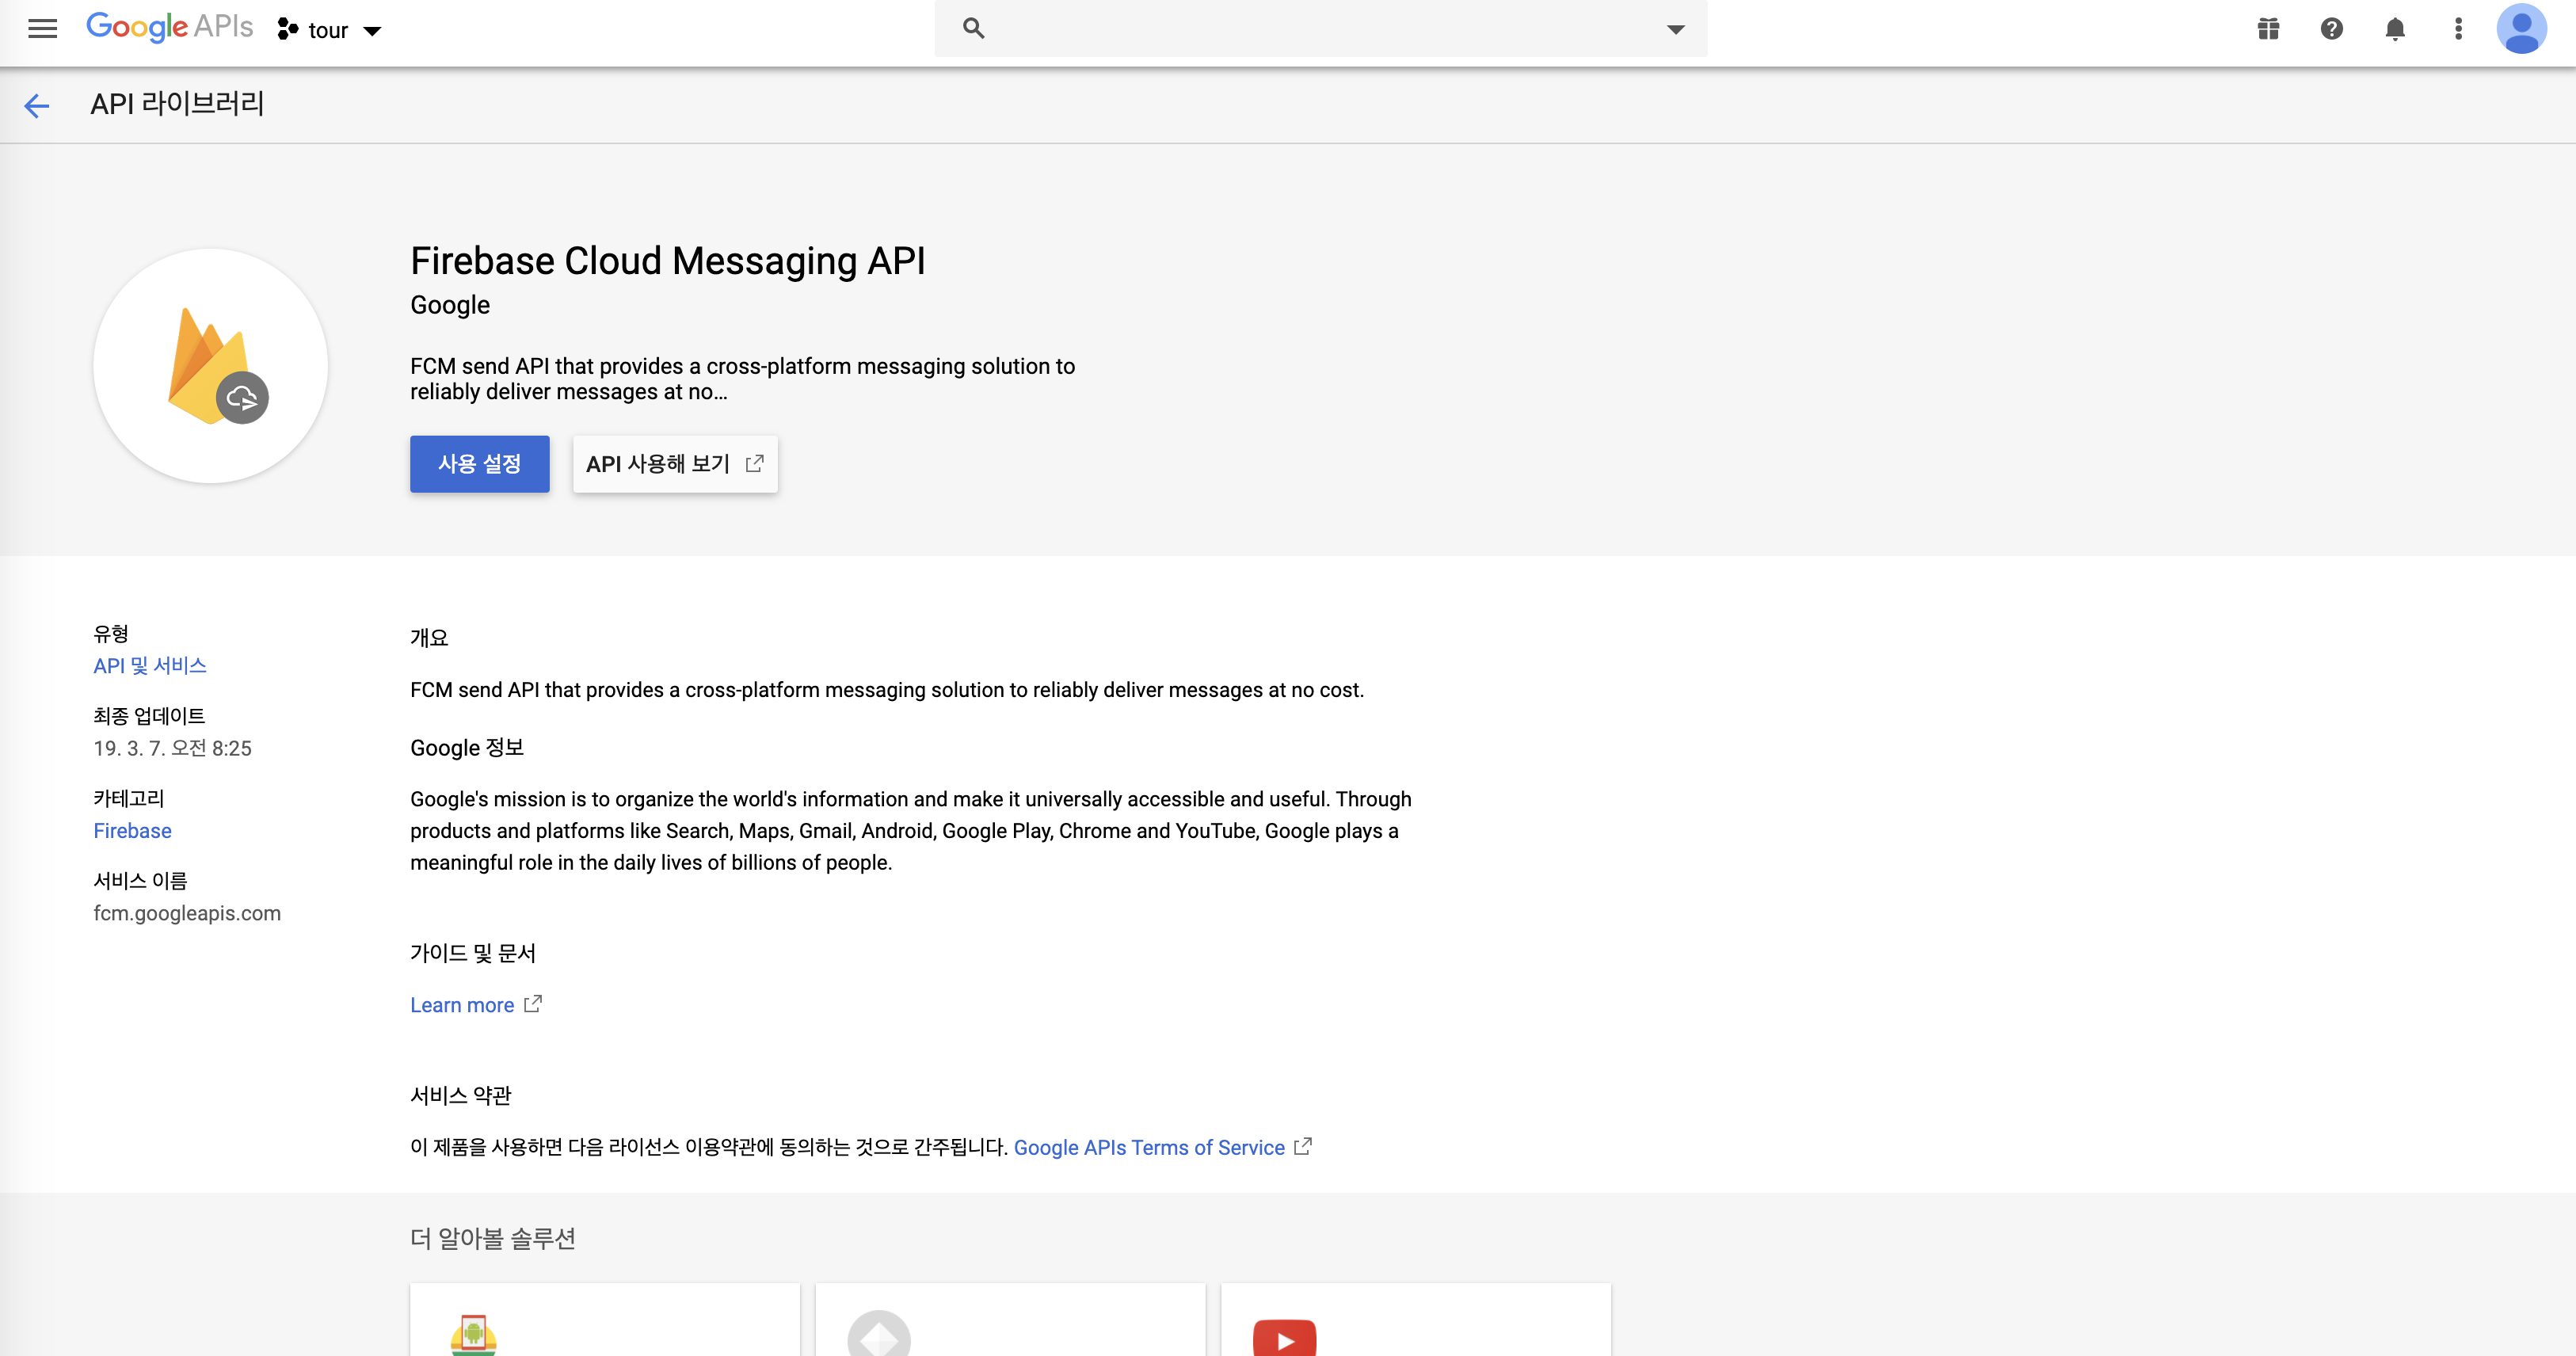The width and height of the screenshot is (2576, 1356).
Task: Expand the tour project selector dropdown
Action: coord(330,30)
